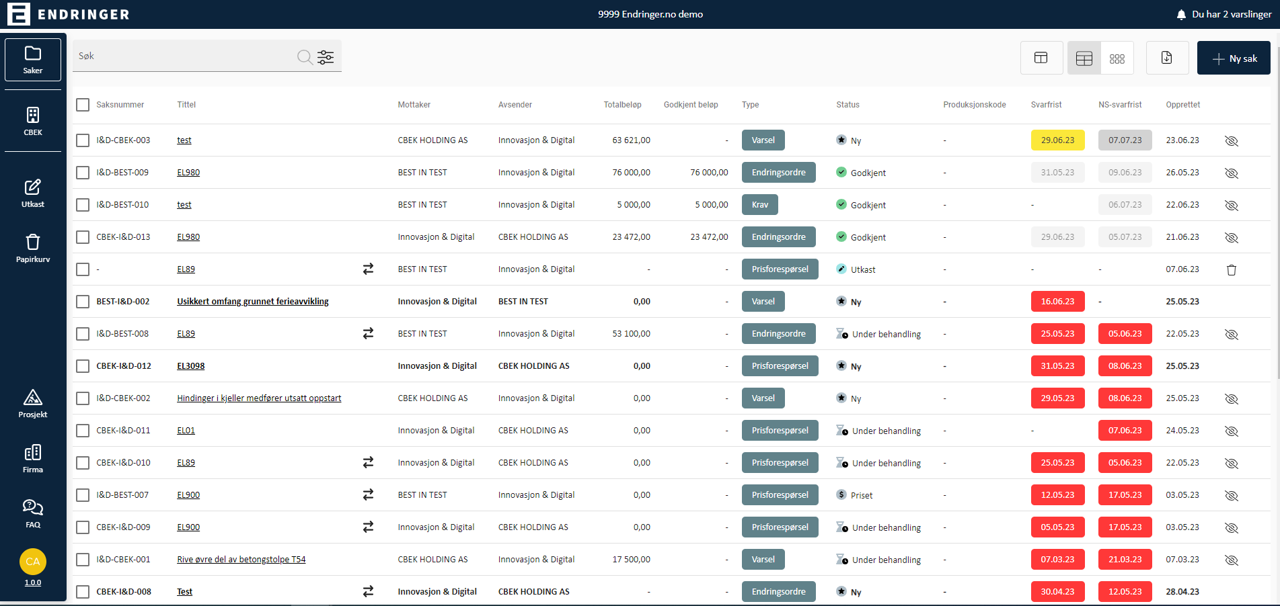Image resolution: width=1280 pixels, height=606 pixels.
Task: Check the box for case I&D-CBEK-003
Action: click(x=83, y=141)
